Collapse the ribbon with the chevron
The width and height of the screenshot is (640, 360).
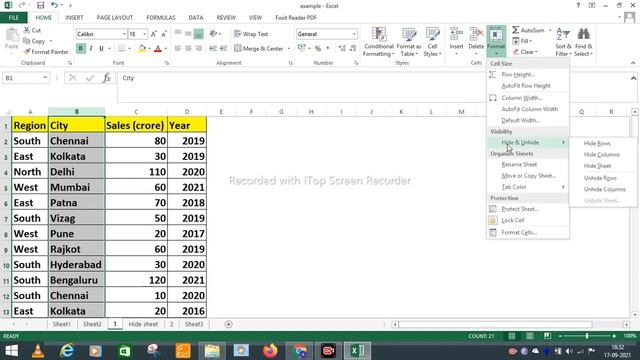(633, 63)
